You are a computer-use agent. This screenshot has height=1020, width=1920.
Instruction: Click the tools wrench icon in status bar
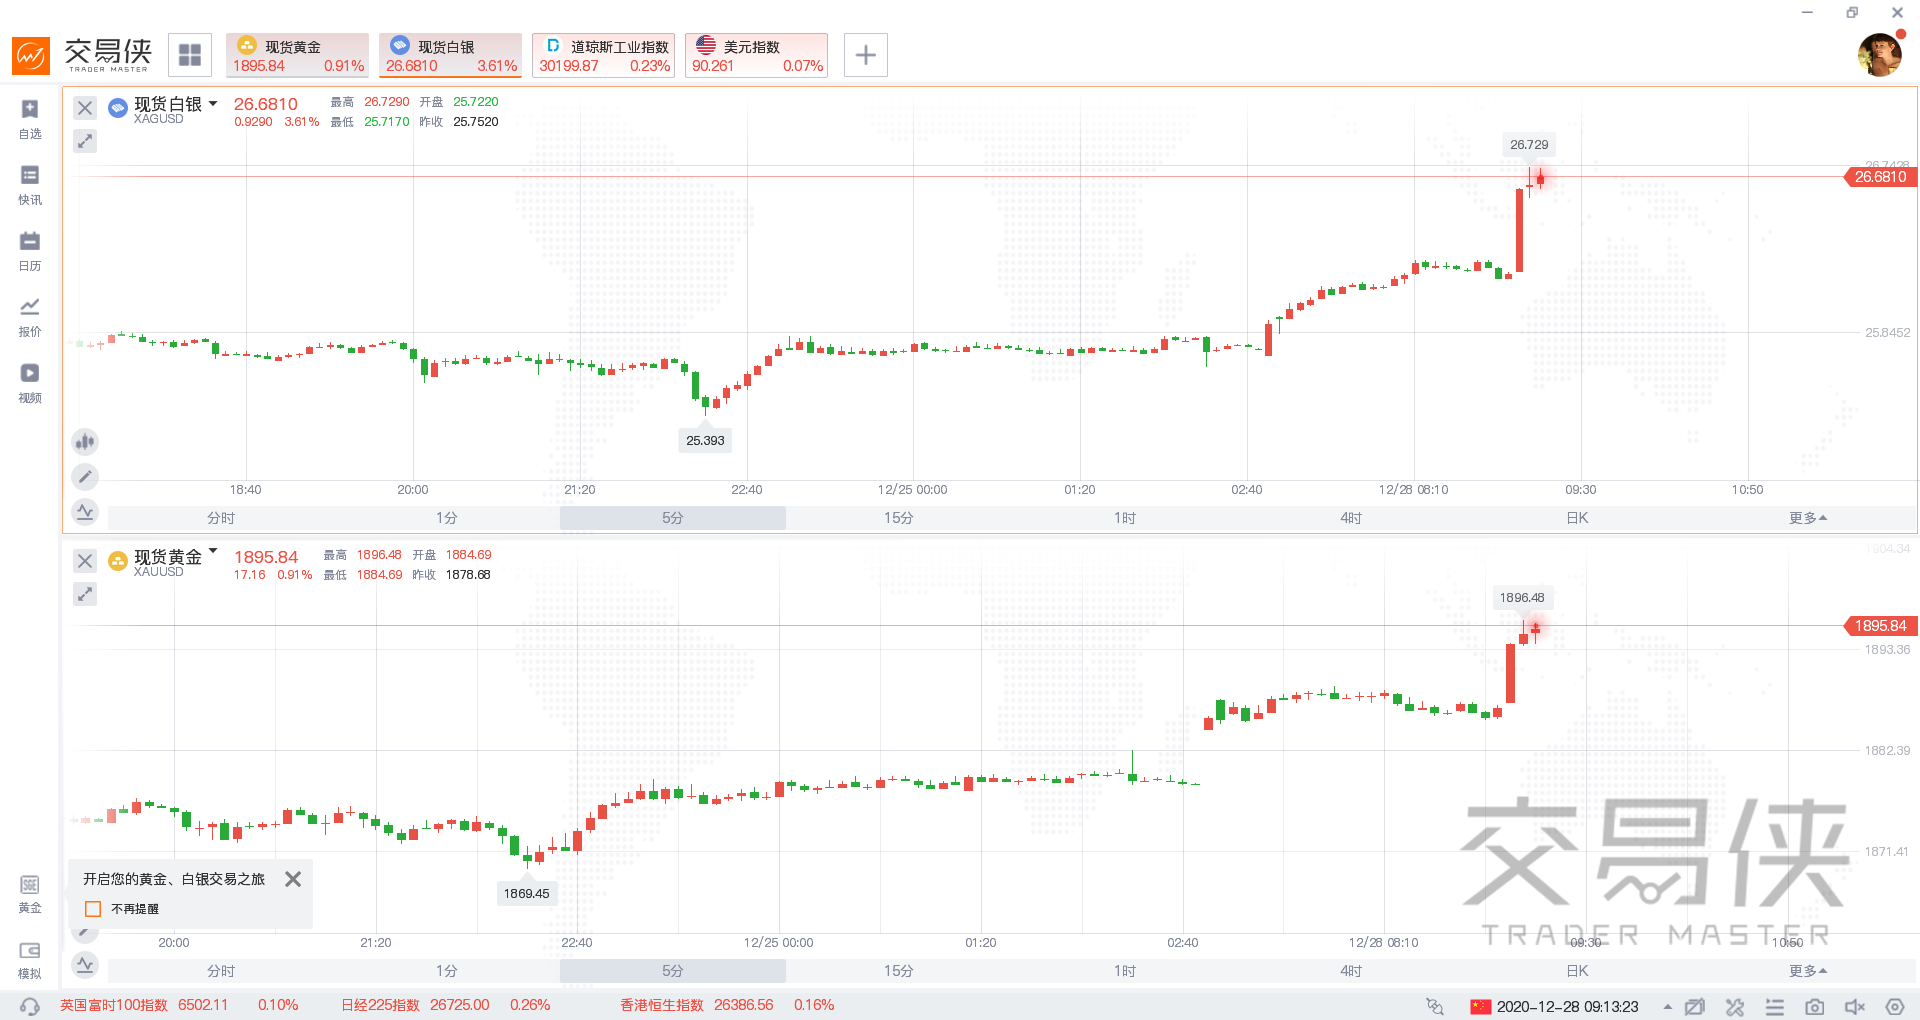(1735, 1007)
